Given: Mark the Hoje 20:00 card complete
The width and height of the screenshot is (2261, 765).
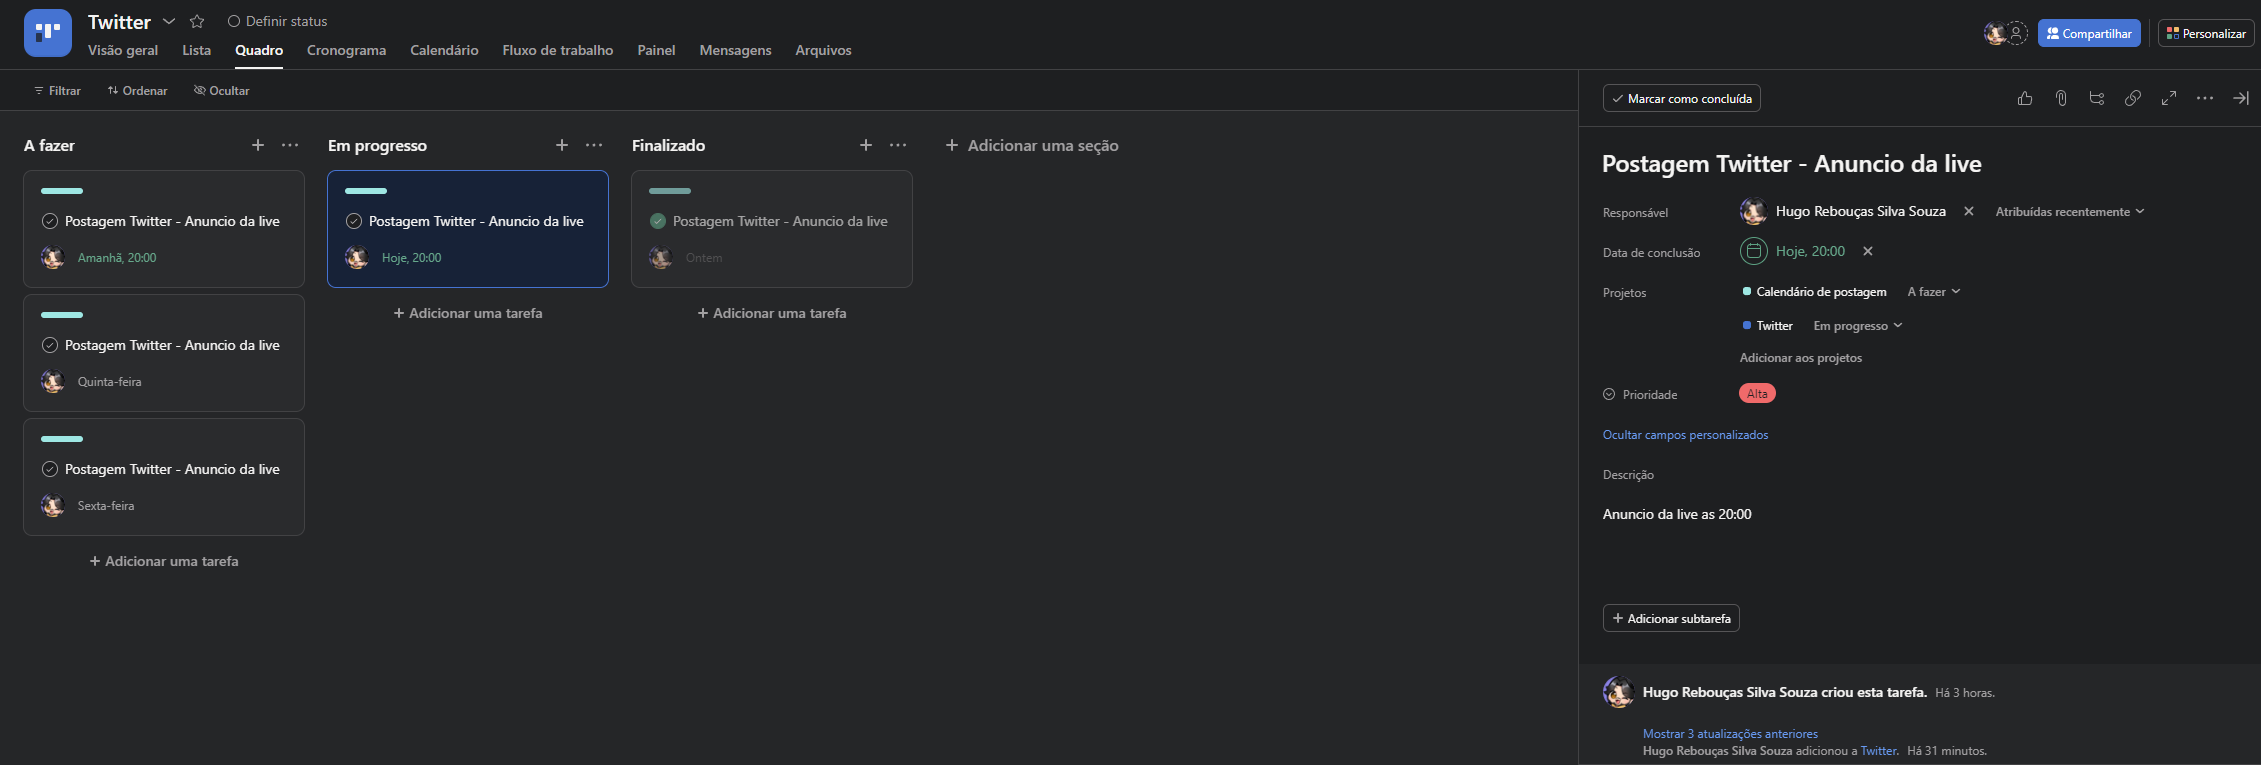Looking at the screenshot, I should (x=353, y=221).
